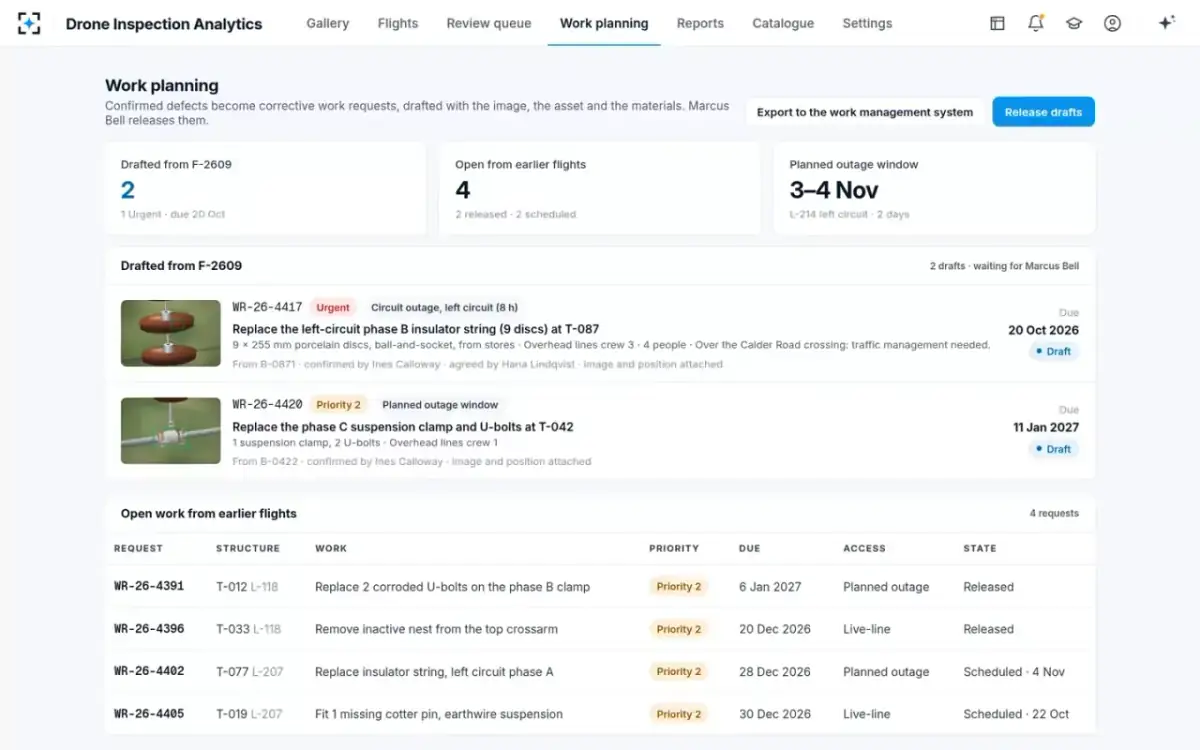The height and width of the screenshot is (750, 1200).
Task: Click the PRIORITY column header
Action: click(674, 548)
